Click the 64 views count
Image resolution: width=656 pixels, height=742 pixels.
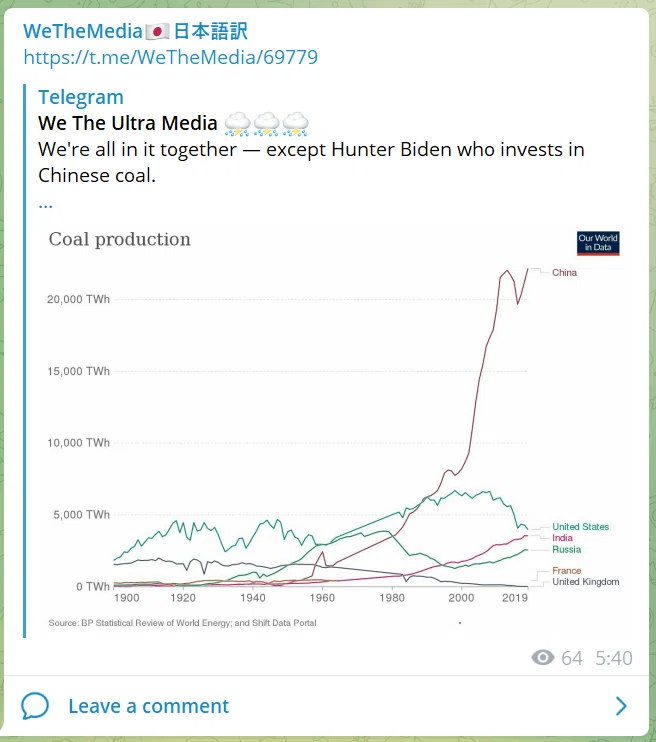(572, 658)
